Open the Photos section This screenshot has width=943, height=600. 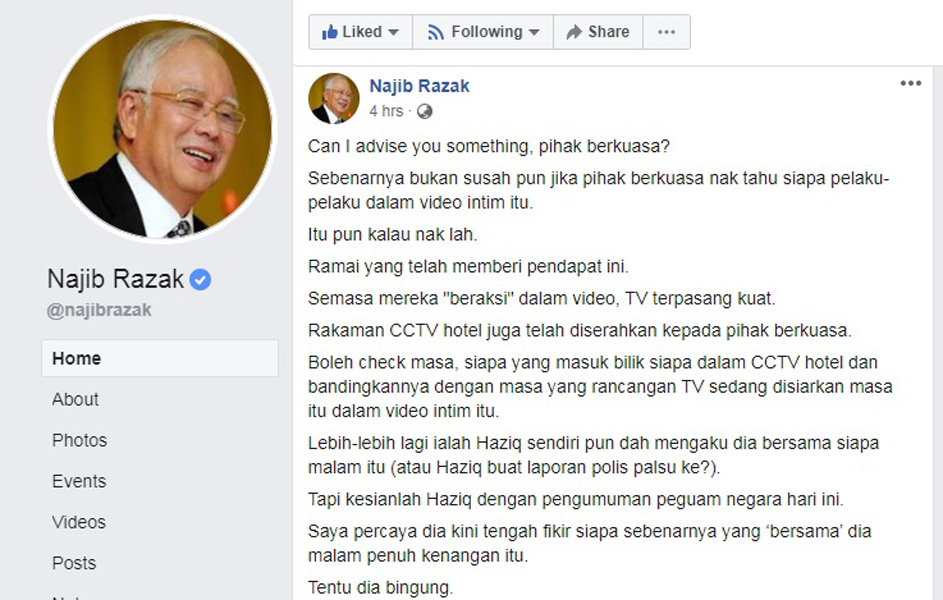[x=79, y=440]
